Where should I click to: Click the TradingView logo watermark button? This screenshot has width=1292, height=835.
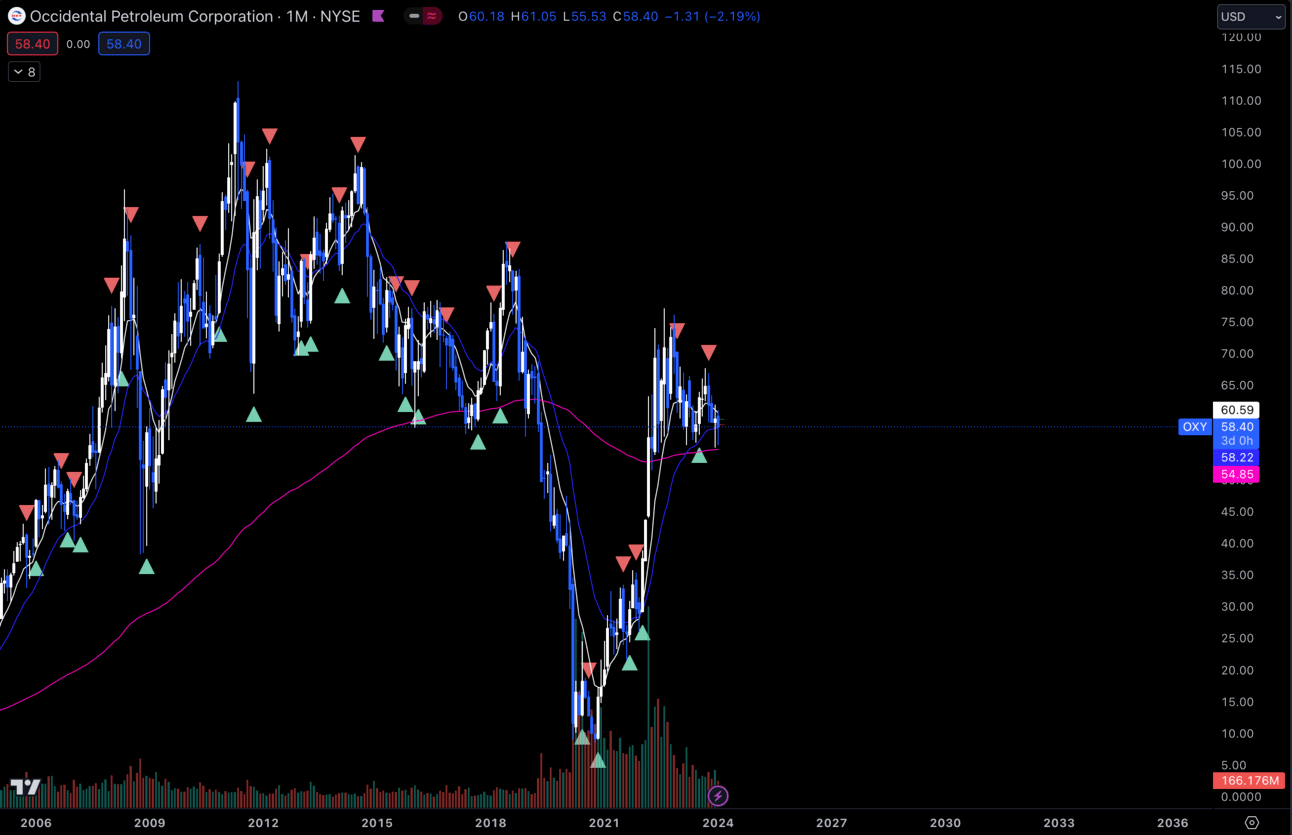[25, 787]
